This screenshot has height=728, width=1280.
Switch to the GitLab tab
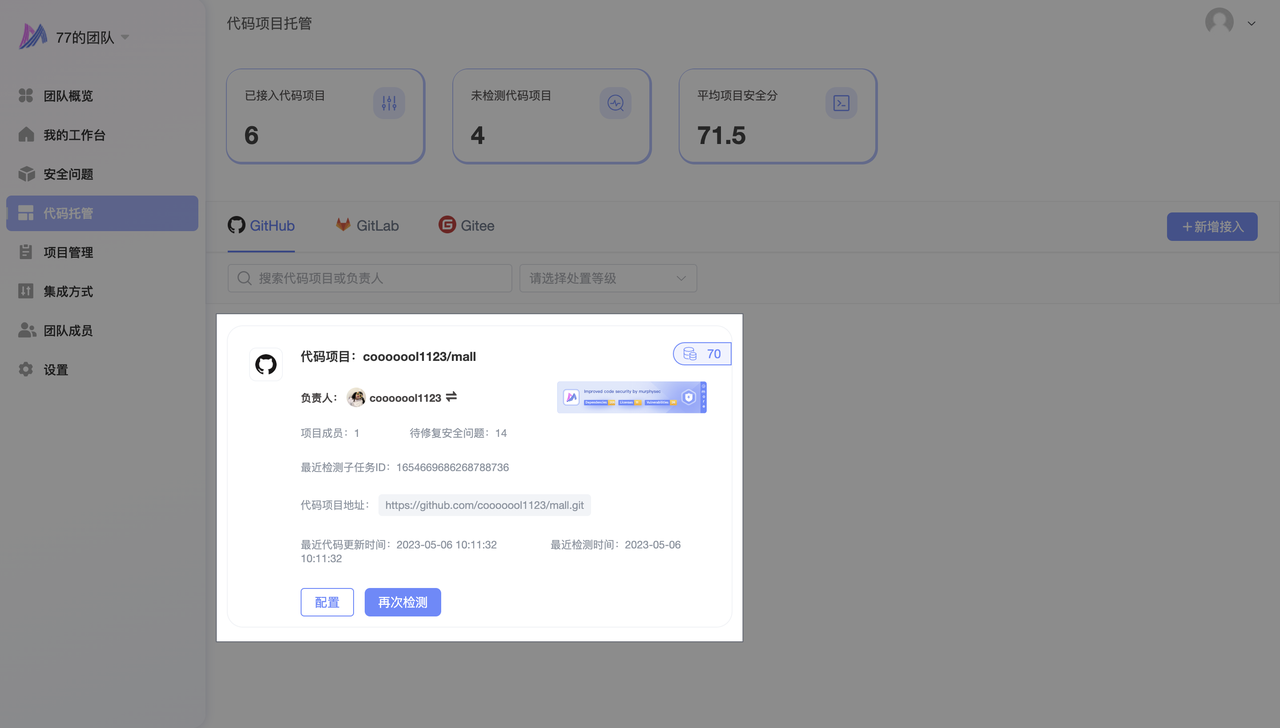(x=367, y=226)
